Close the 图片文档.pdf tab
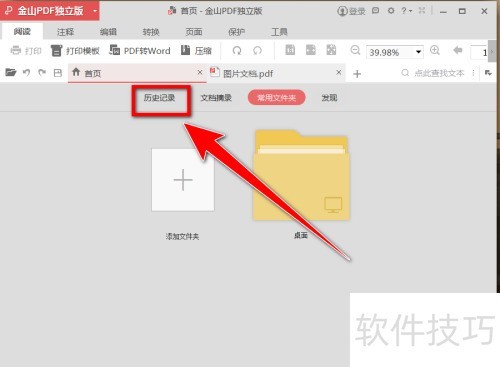This screenshot has height=367, width=500. 339,72
